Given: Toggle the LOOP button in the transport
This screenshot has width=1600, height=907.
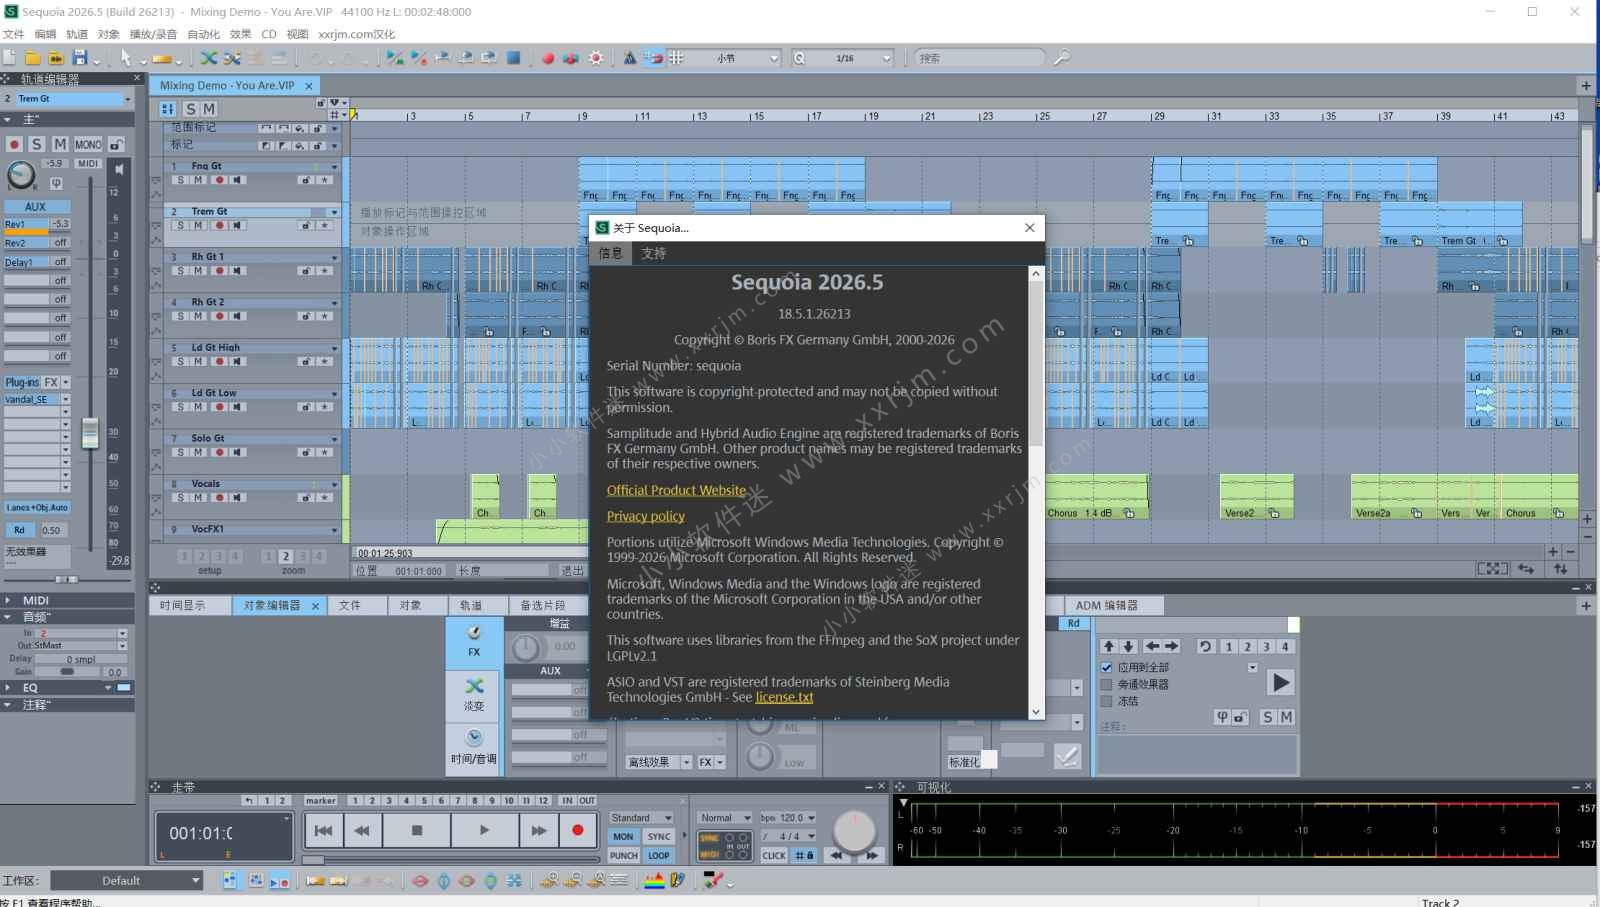Looking at the screenshot, I should (x=659, y=856).
